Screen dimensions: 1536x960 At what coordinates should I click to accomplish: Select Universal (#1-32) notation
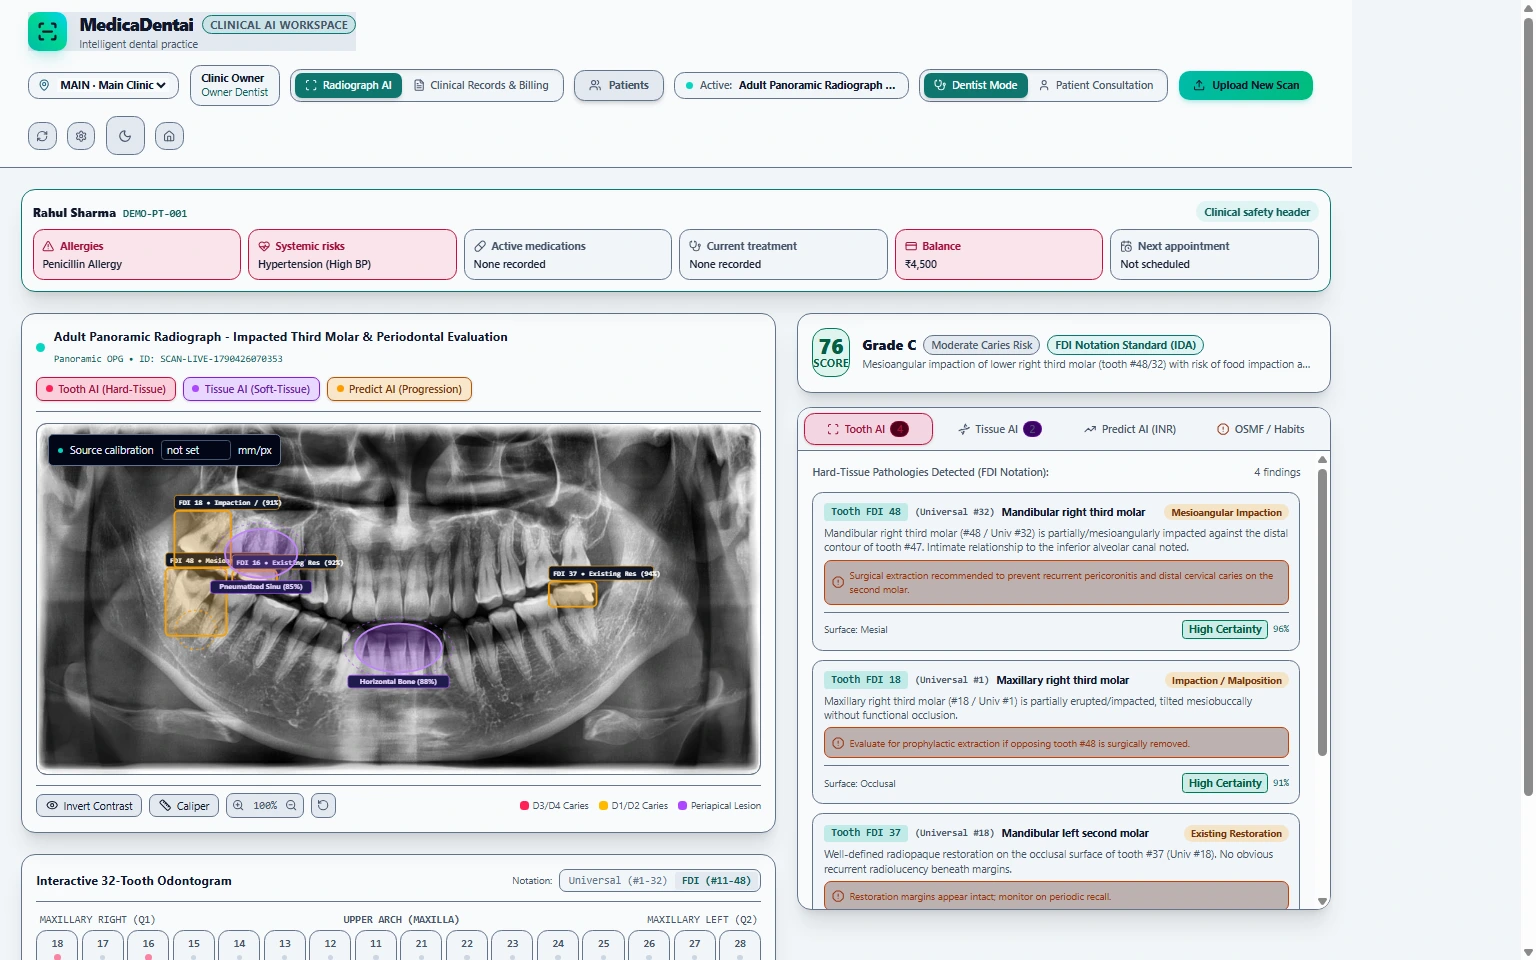(x=617, y=881)
